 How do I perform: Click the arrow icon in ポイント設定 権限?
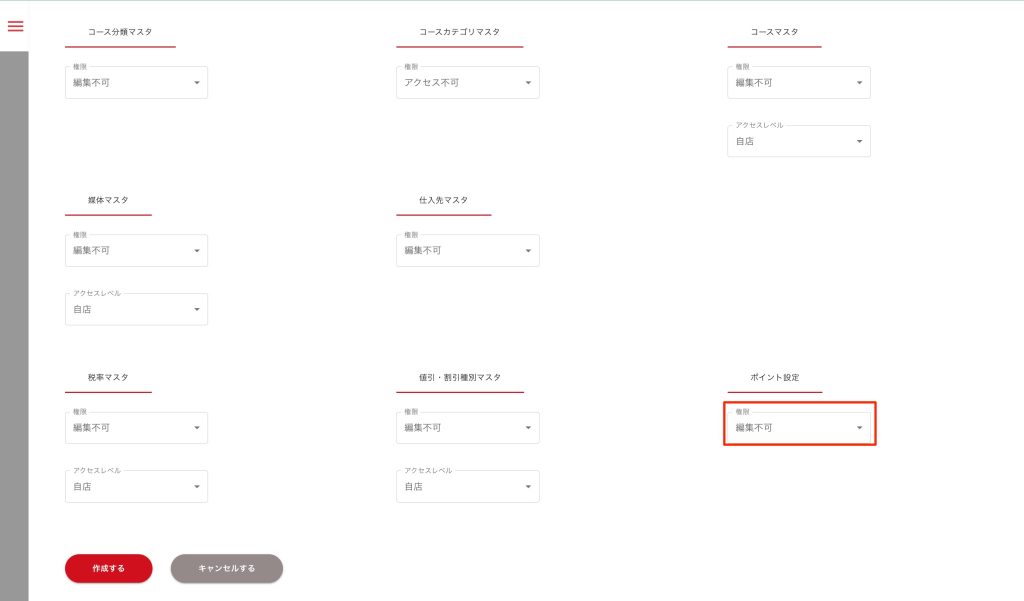(859, 428)
